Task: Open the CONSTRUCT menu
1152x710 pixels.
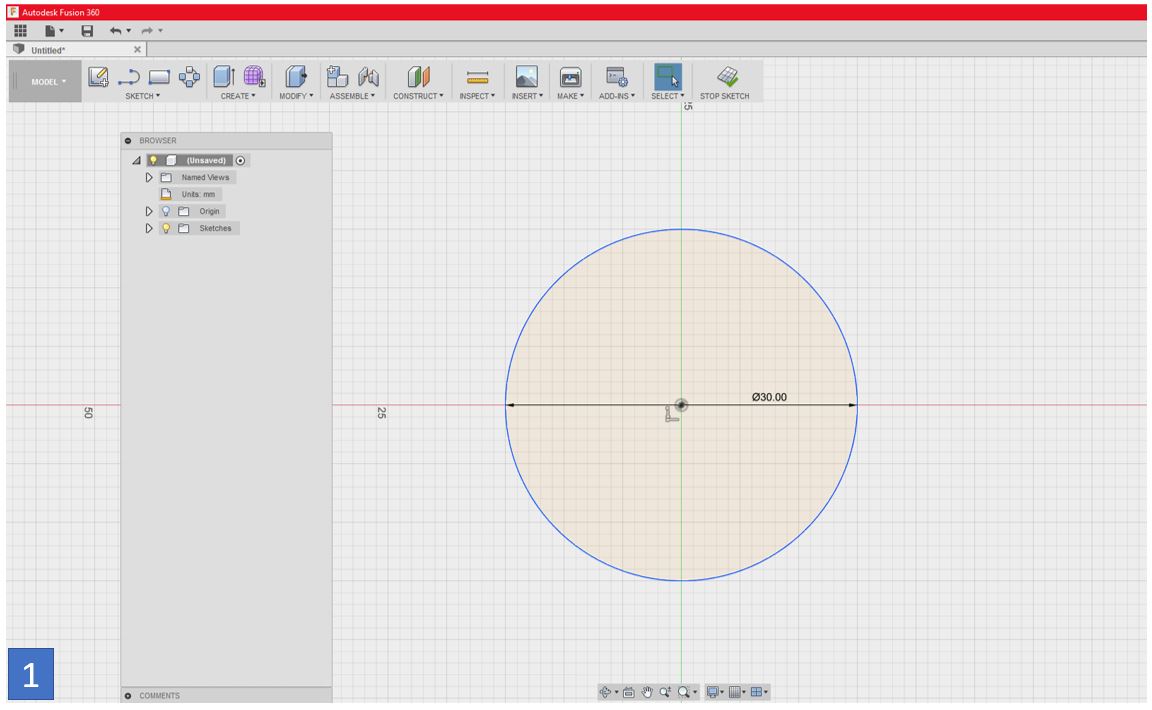Action: (418, 96)
